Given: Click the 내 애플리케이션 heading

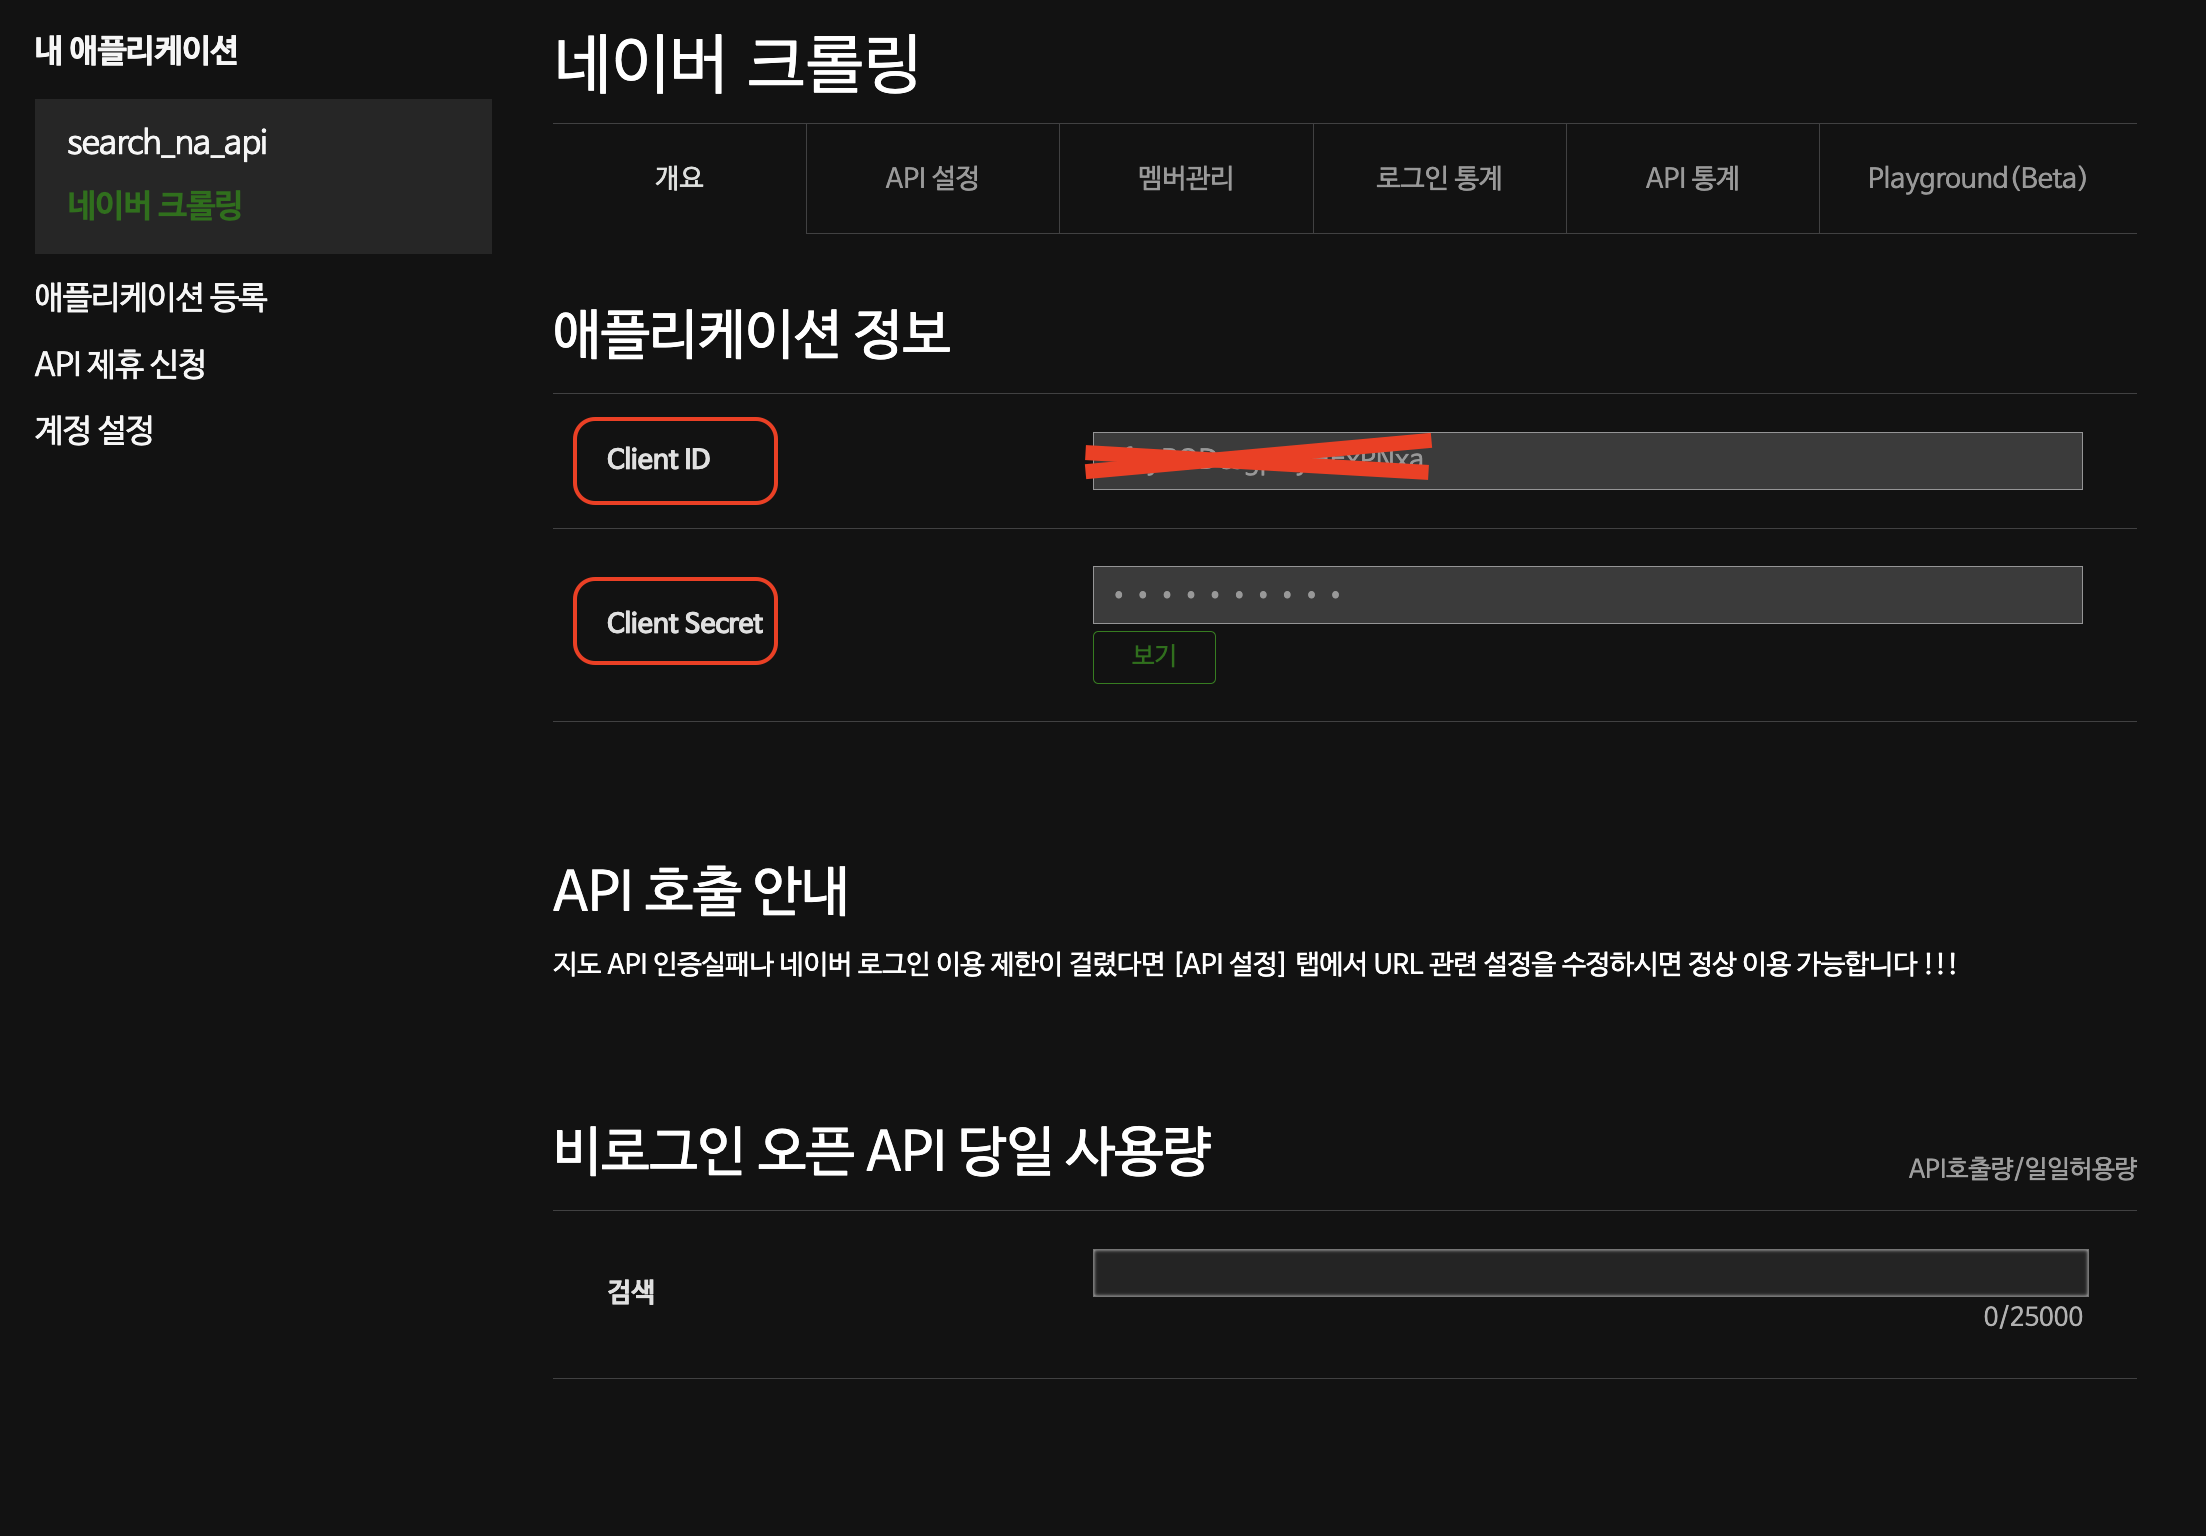Looking at the screenshot, I should click(x=136, y=50).
